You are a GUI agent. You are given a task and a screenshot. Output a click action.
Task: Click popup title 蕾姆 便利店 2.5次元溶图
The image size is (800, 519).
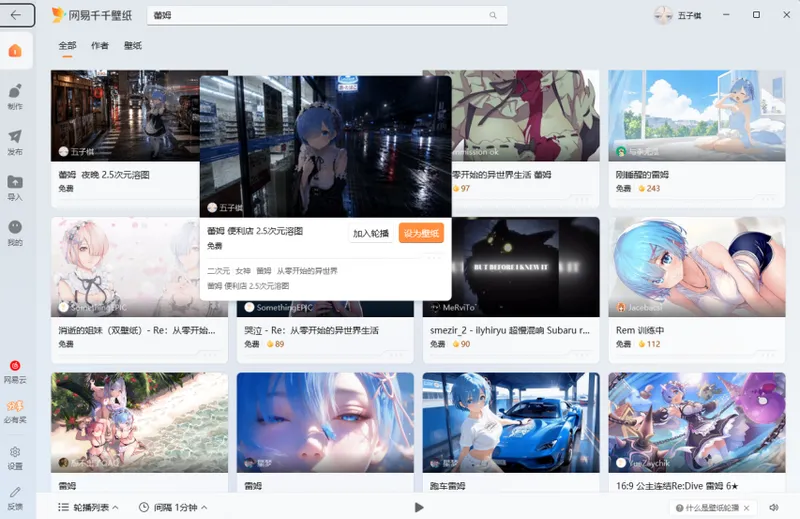coord(255,231)
